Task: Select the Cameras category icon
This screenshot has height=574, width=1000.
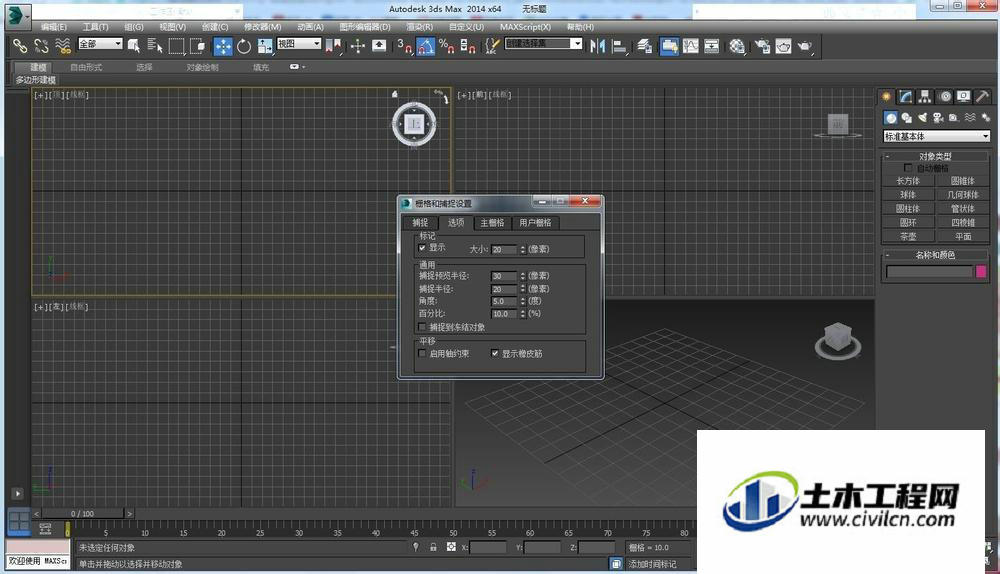Action: pyautogui.click(x=938, y=117)
